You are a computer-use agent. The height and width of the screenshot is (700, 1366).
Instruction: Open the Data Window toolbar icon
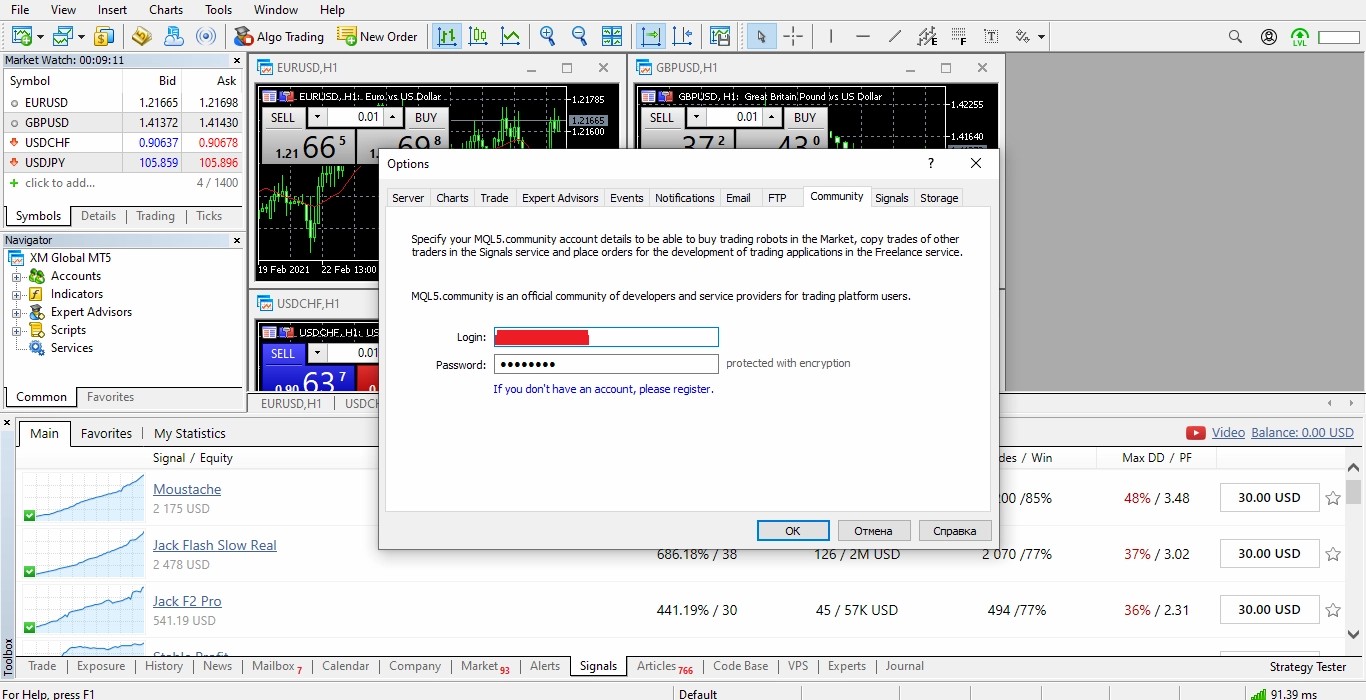coord(141,37)
